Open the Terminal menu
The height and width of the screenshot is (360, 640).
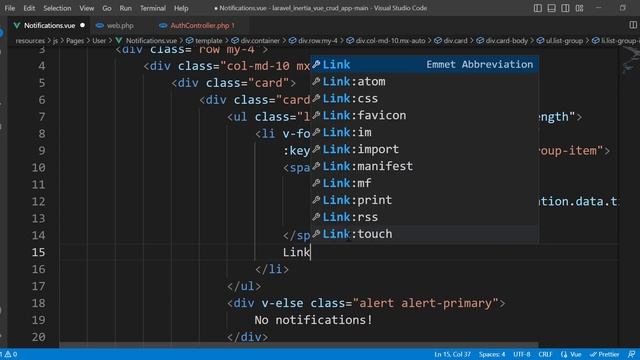pyautogui.click(x=153, y=8)
